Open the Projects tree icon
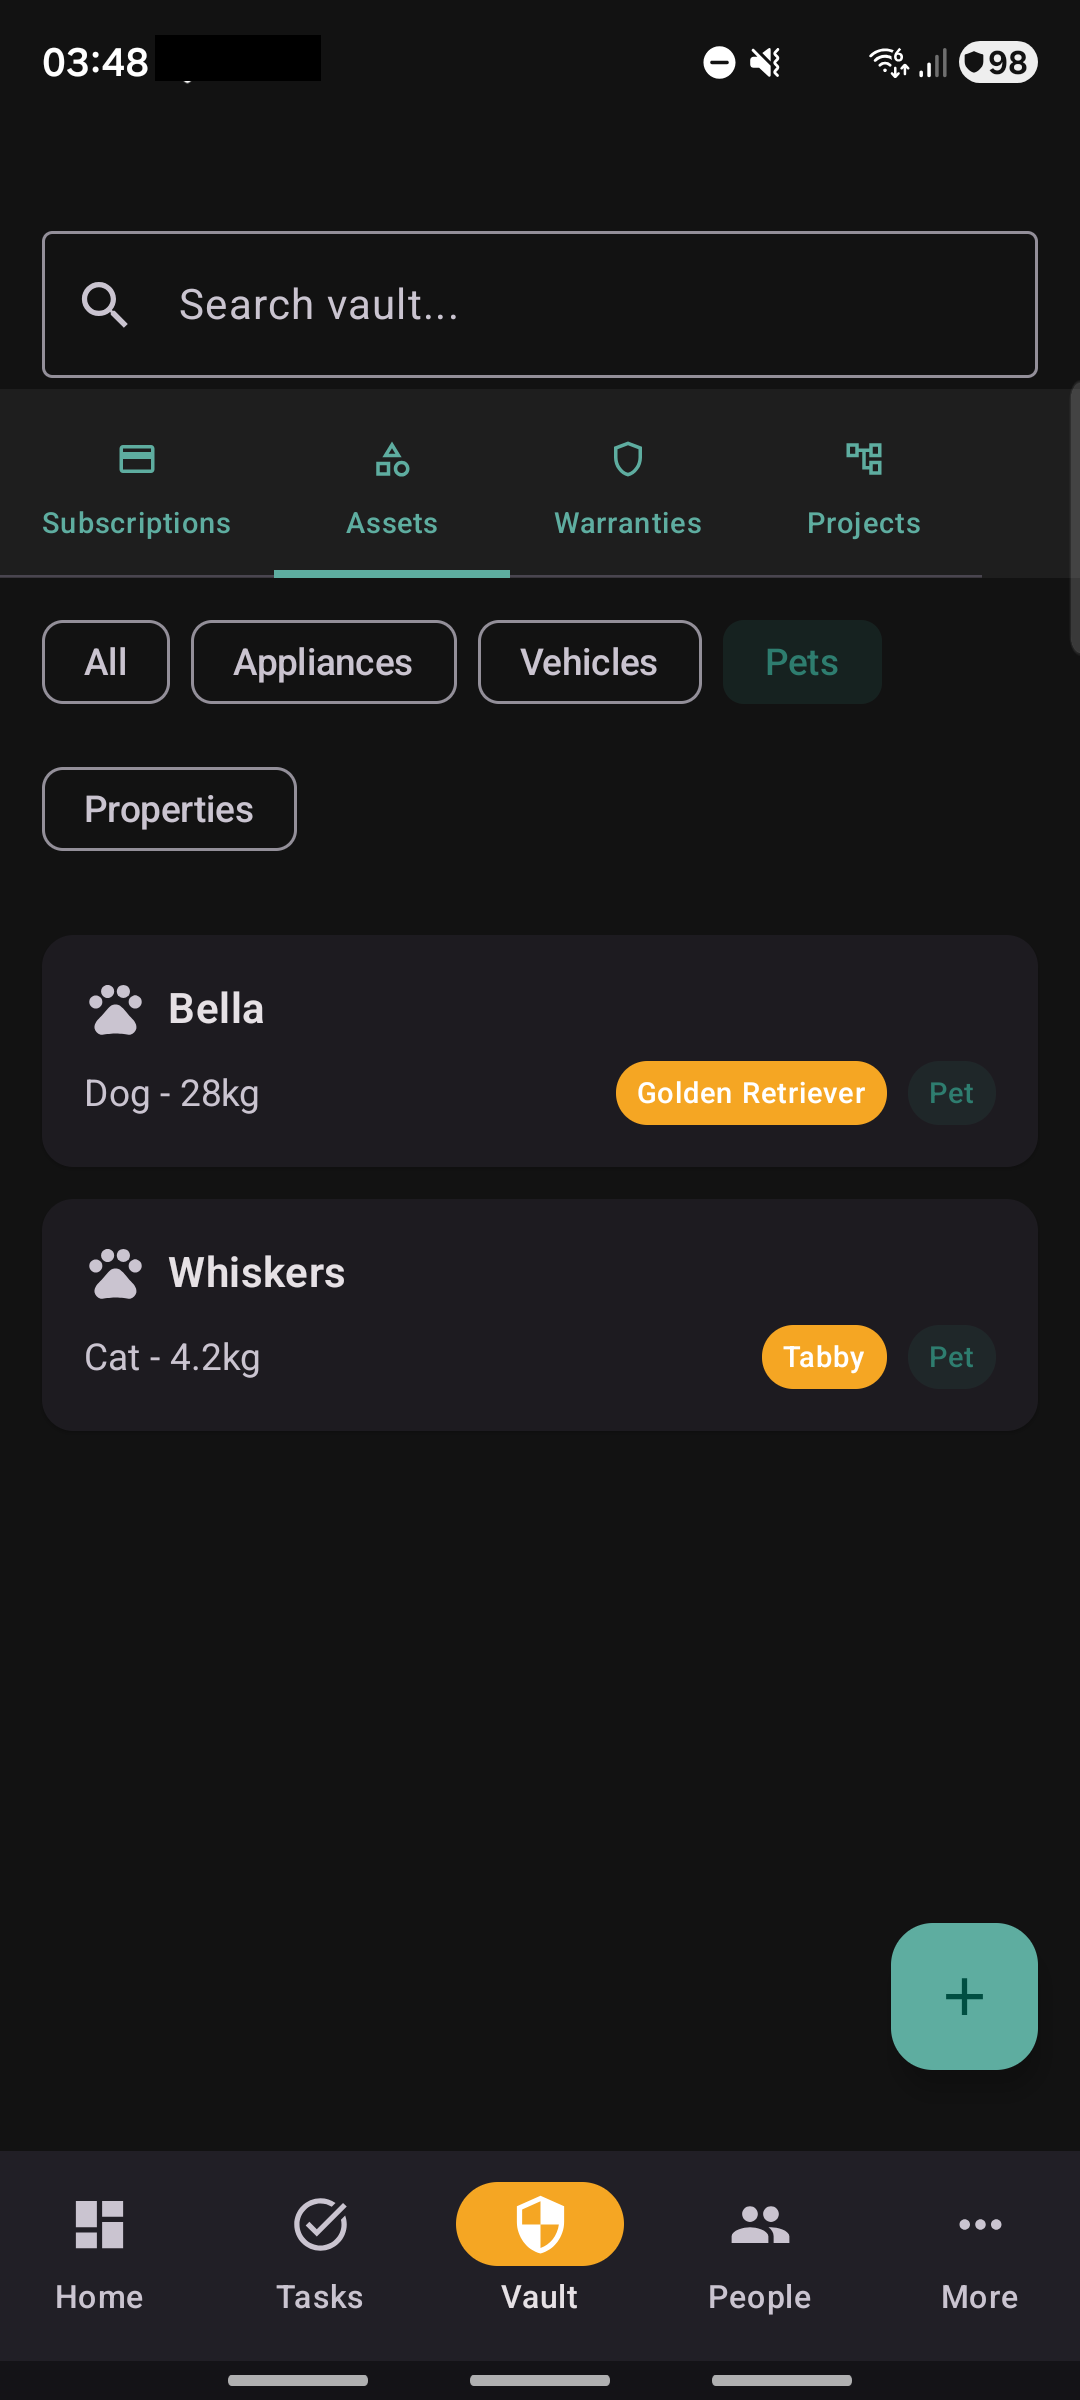 [x=864, y=459]
